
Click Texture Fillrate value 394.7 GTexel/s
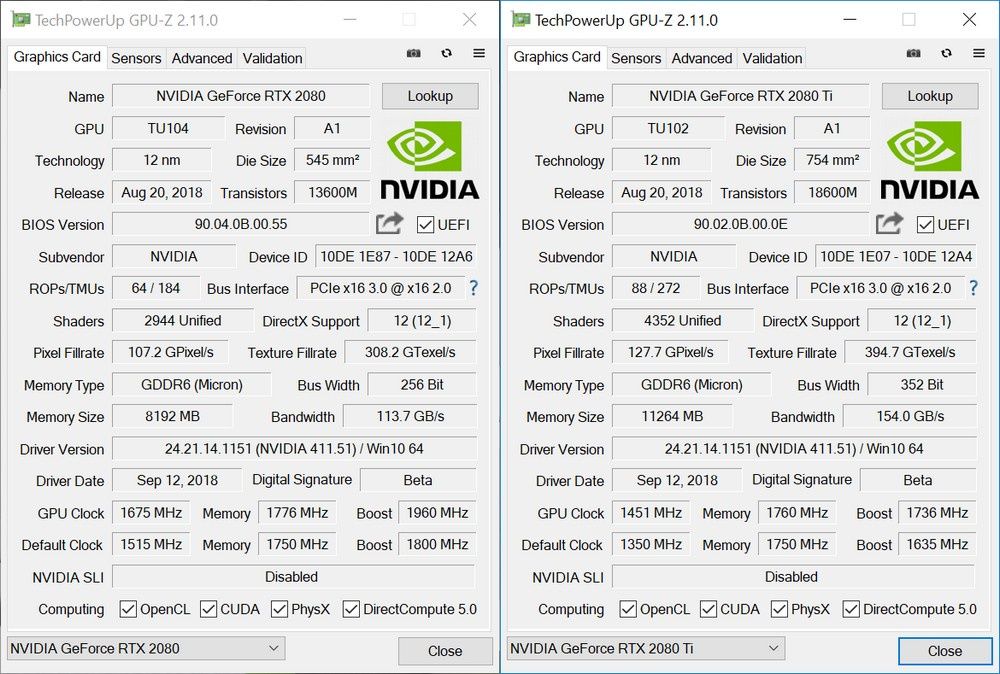tap(910, 352)
